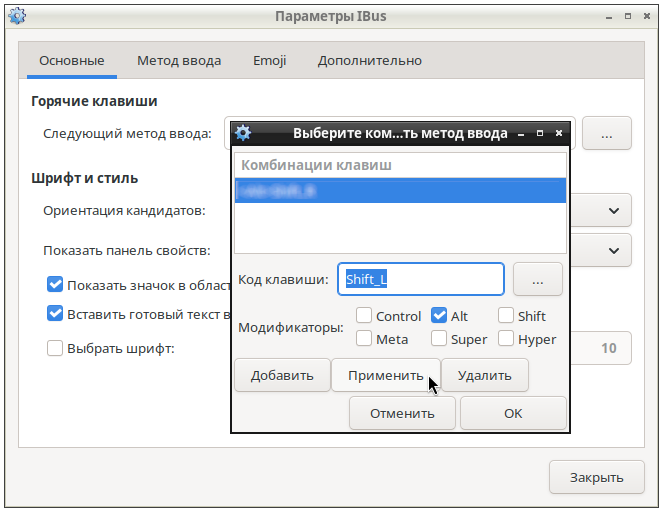Screen dimensions: 663x511
Task: Click ellipsis button next to Следующий метод ввода
Action: pos(607,132)
